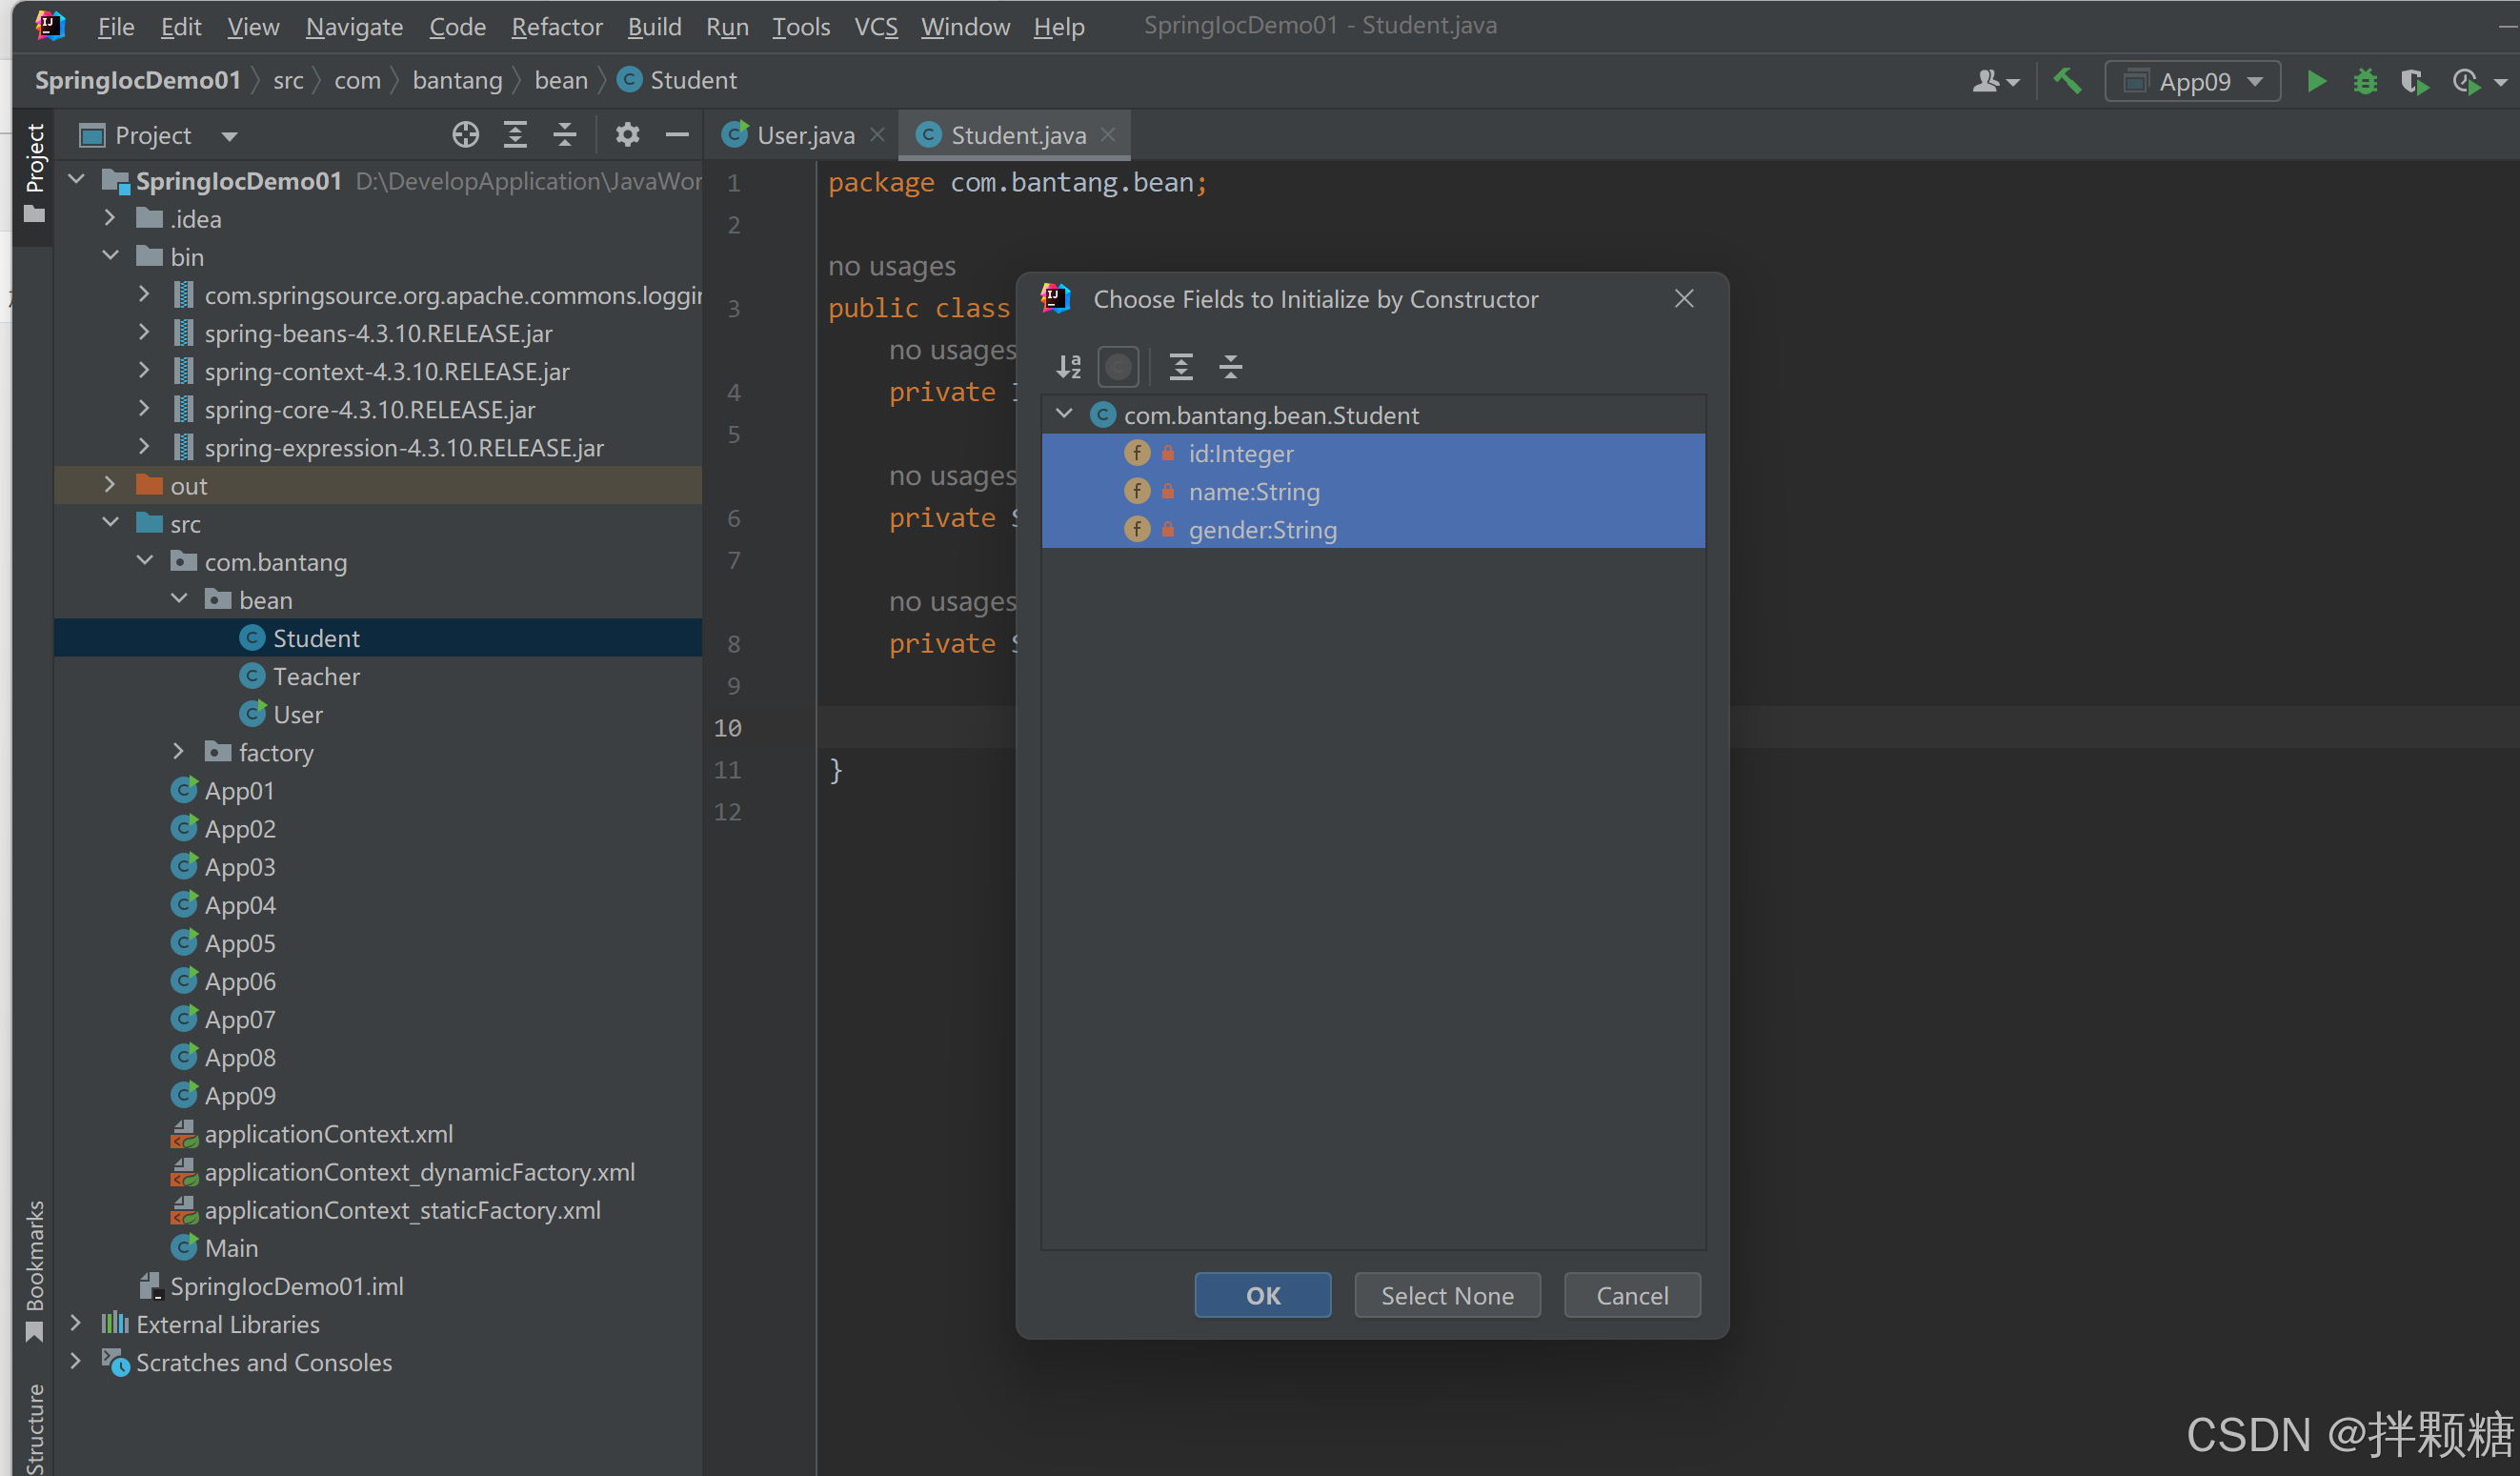2520x1476 pixels.
Task: Select the name:String field in list
Action: 1253,492
